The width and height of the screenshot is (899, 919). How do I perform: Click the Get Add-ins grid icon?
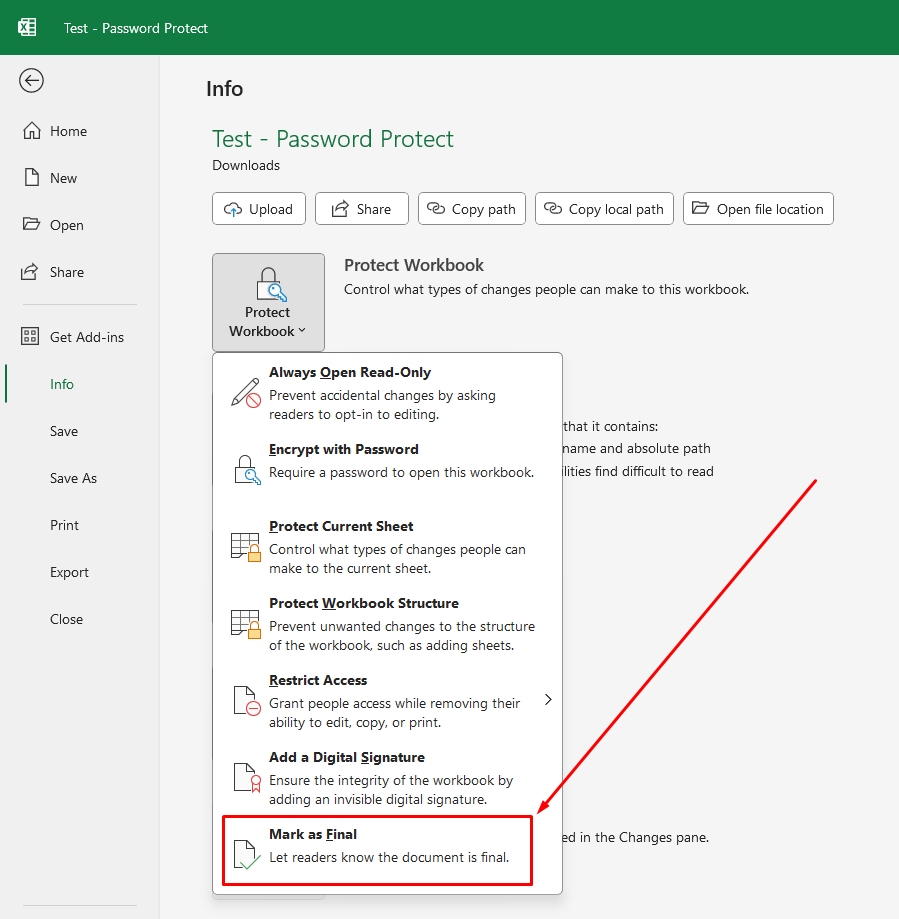30,336
